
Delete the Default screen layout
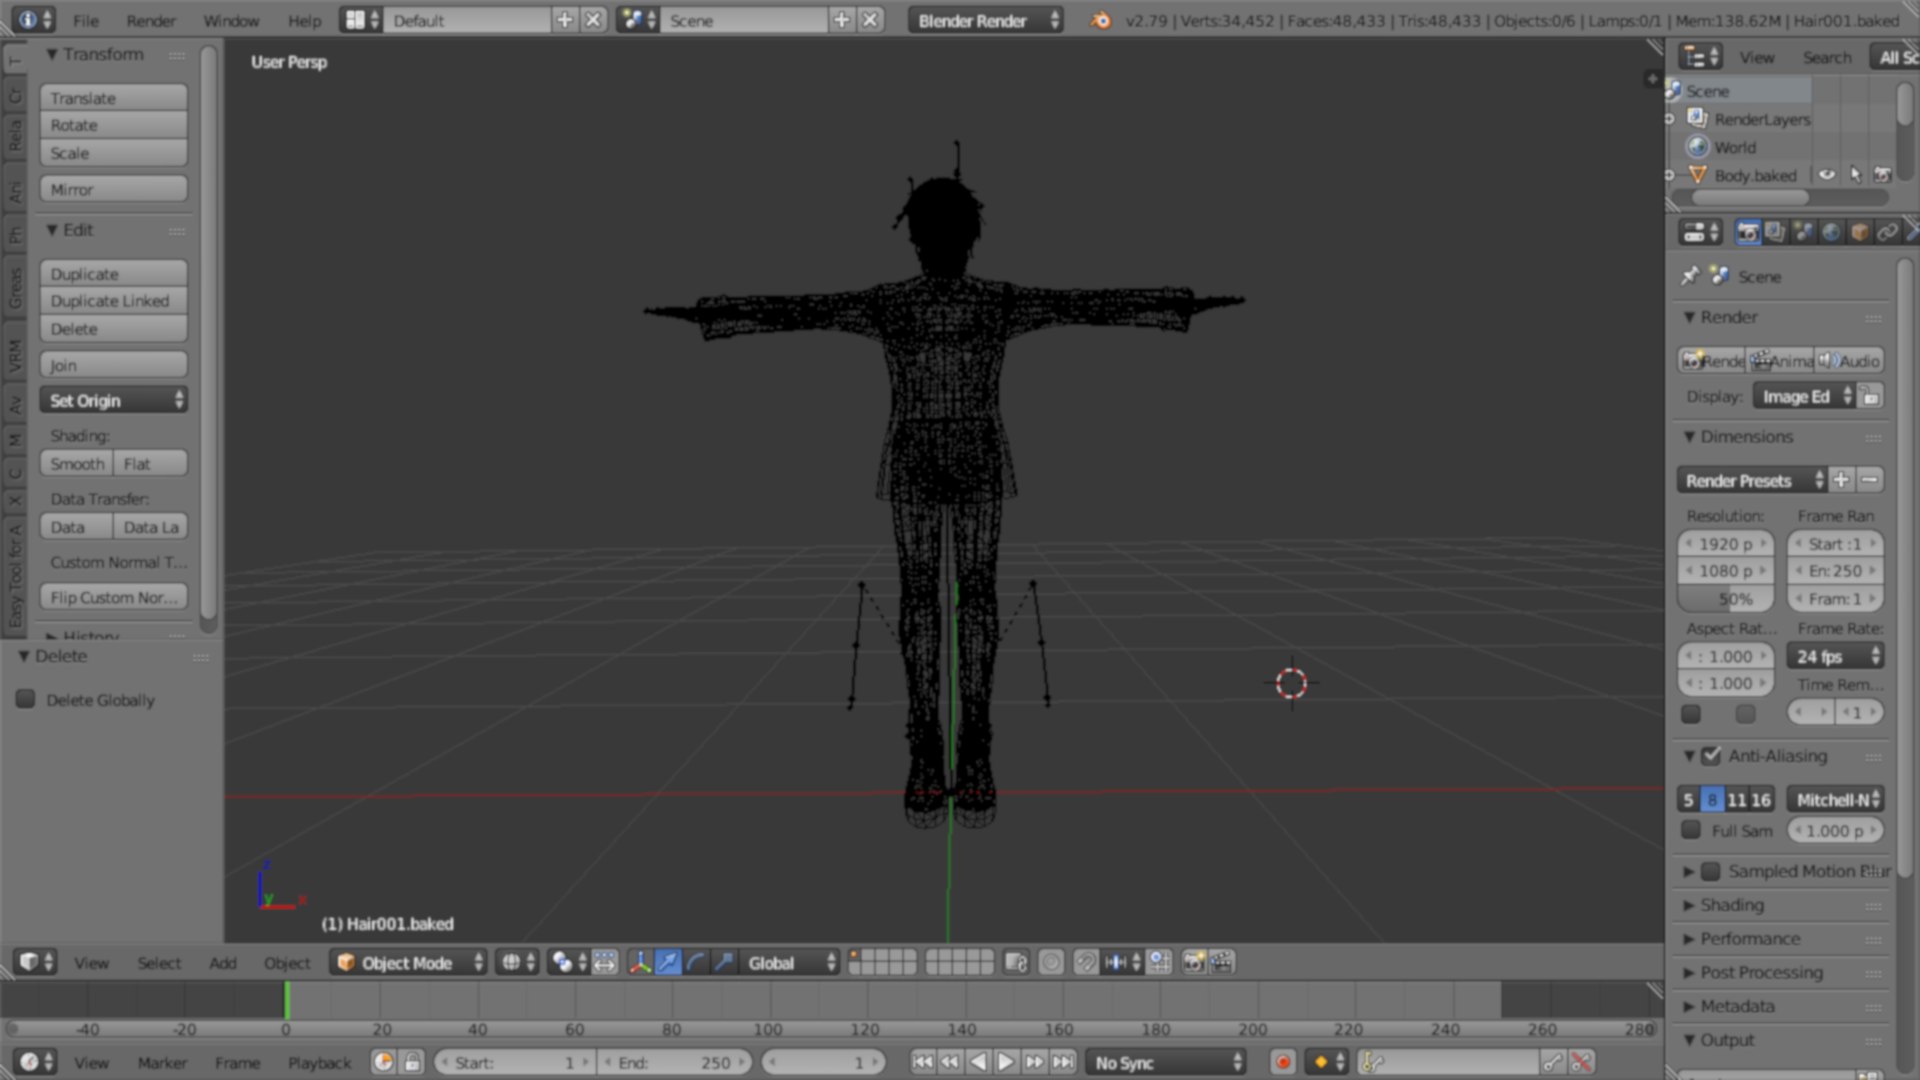click(x=594, y=20)
